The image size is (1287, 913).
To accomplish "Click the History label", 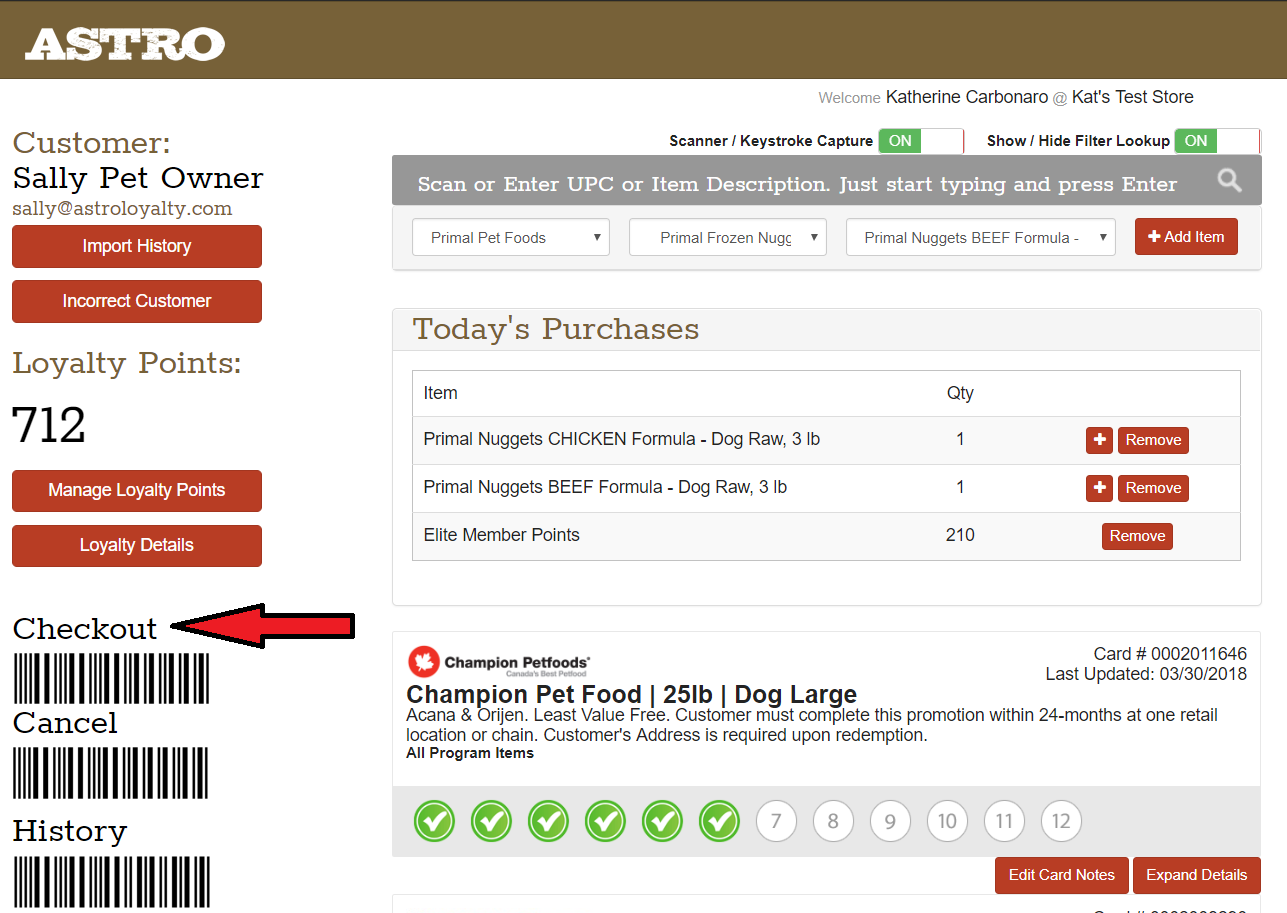I will point(70,831).
